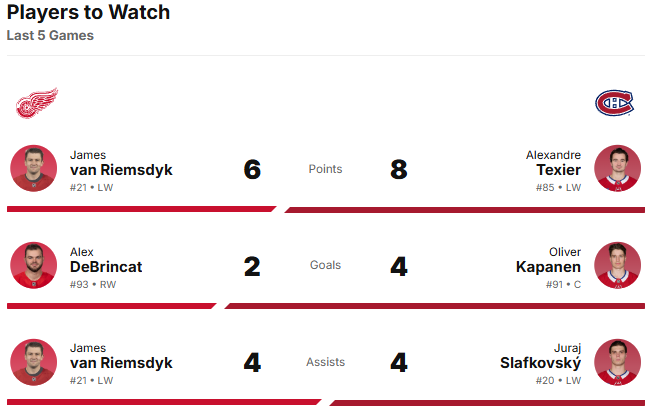This screenshot has width=647, height=413.
Task: Click the Players to Watch heading
Action: pyautogui.click(x=88, y=13)
